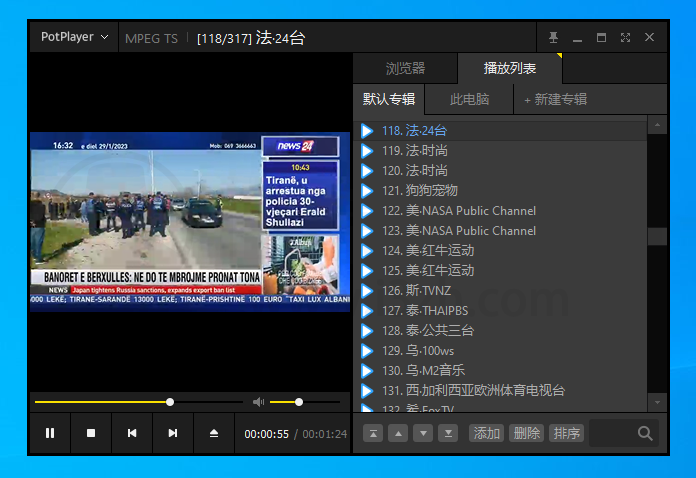Select playlist item 128. 泰·公共三台
The image size is (696, 478).
click(500, 330)
